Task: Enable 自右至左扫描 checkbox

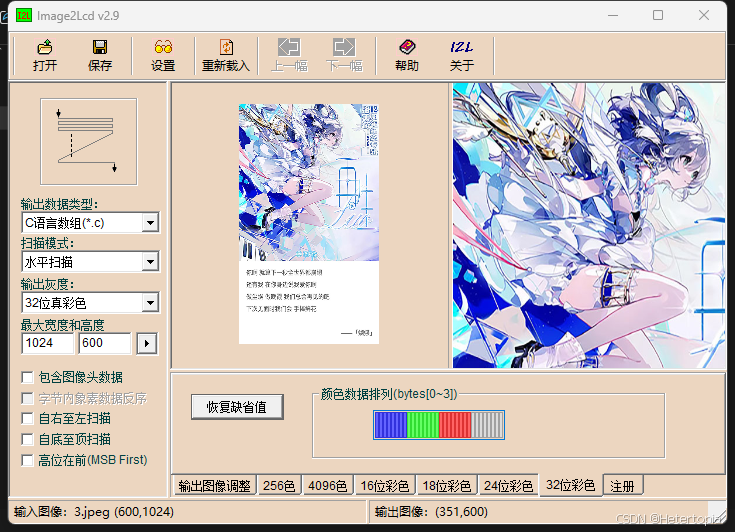Action: [x=28, y=419]
